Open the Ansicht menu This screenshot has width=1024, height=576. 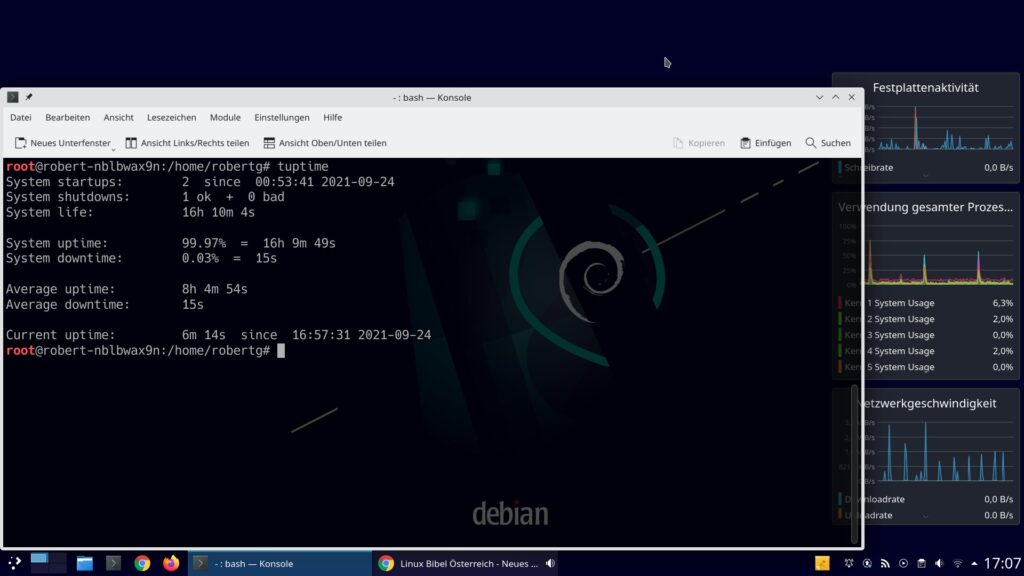[118, 118]
